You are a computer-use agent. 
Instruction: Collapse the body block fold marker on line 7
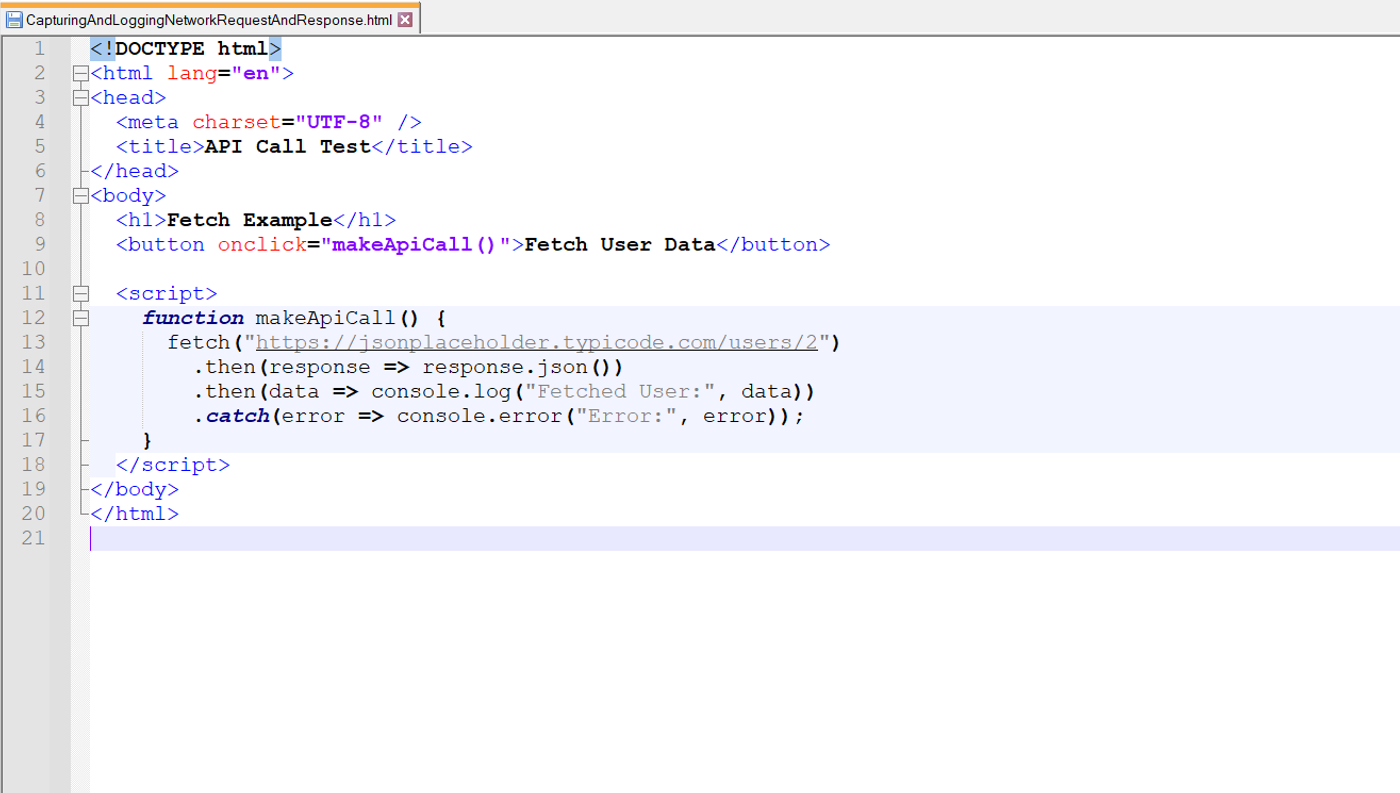click(80, 196)
